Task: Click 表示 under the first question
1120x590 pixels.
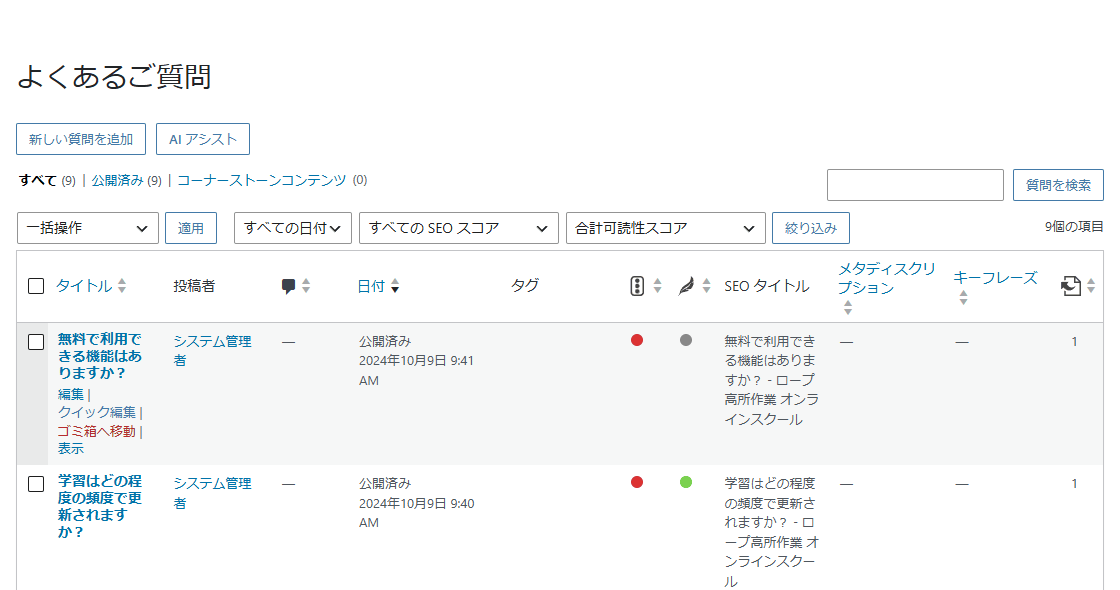Action: pyautogui.click(x=71, y=449)
